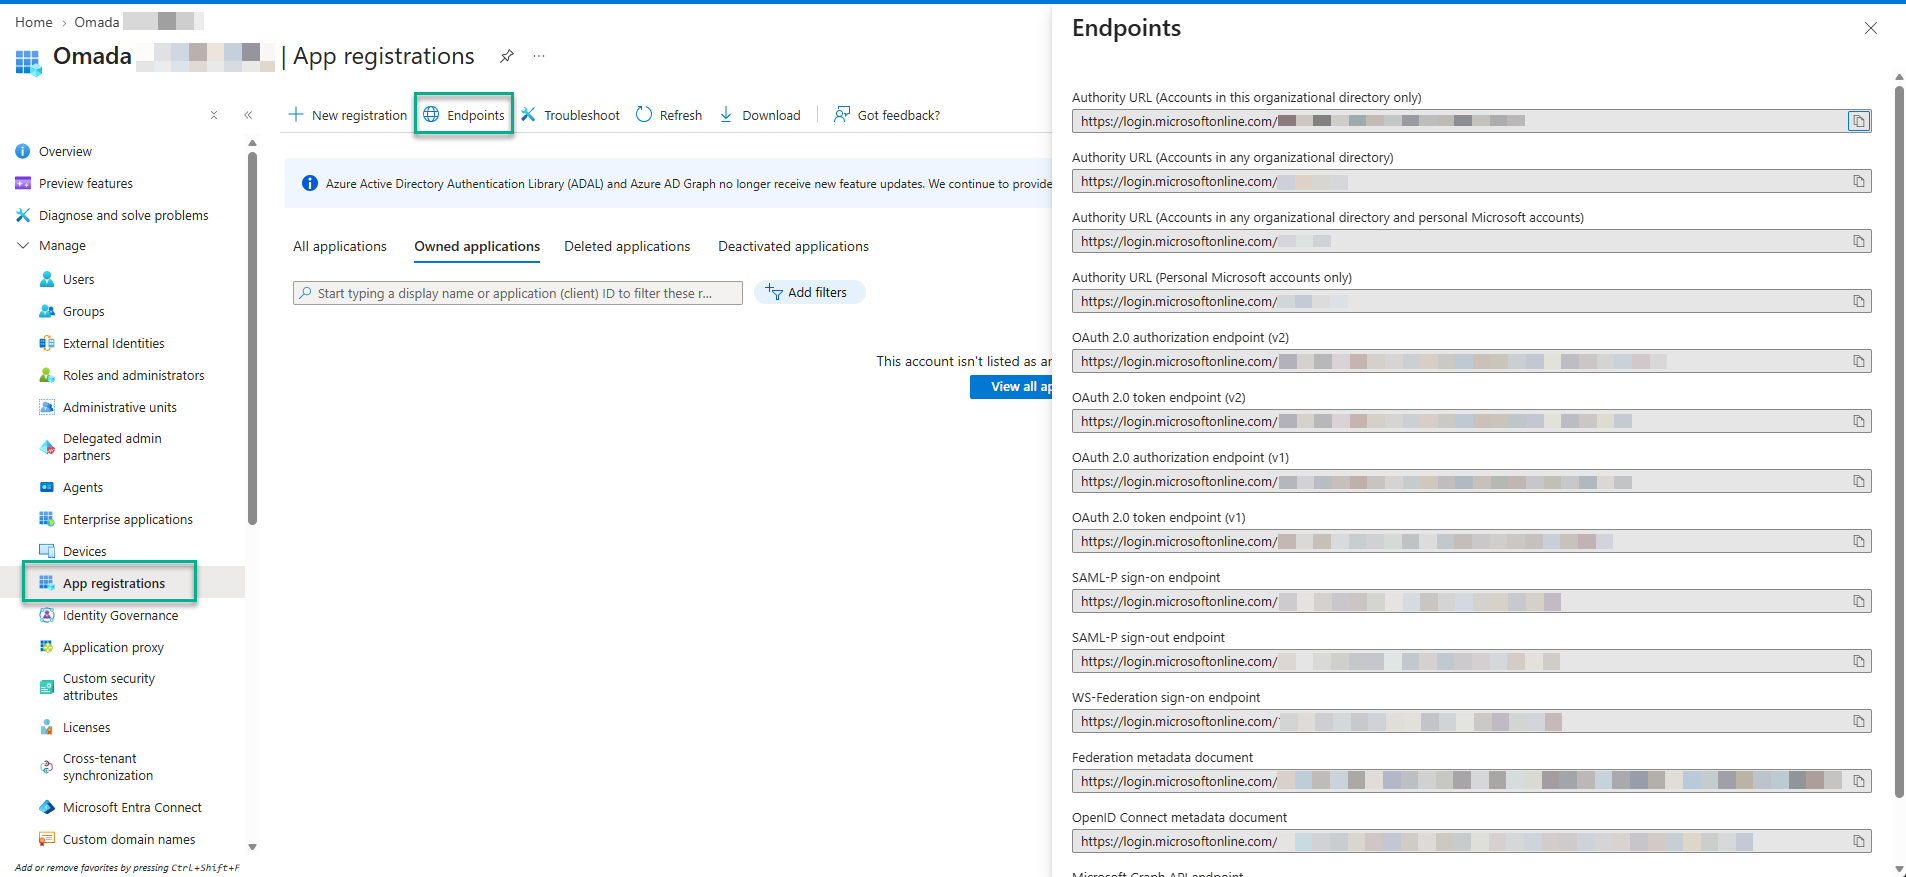Open Enterprise applications in the sidebar

tap(128, 519)
